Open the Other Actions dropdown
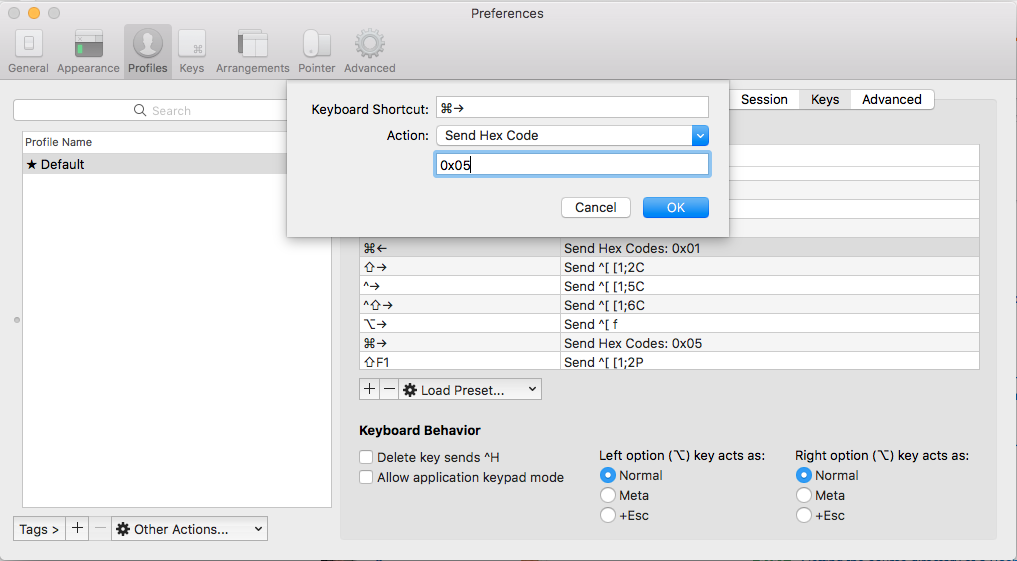 pos(189,529)
